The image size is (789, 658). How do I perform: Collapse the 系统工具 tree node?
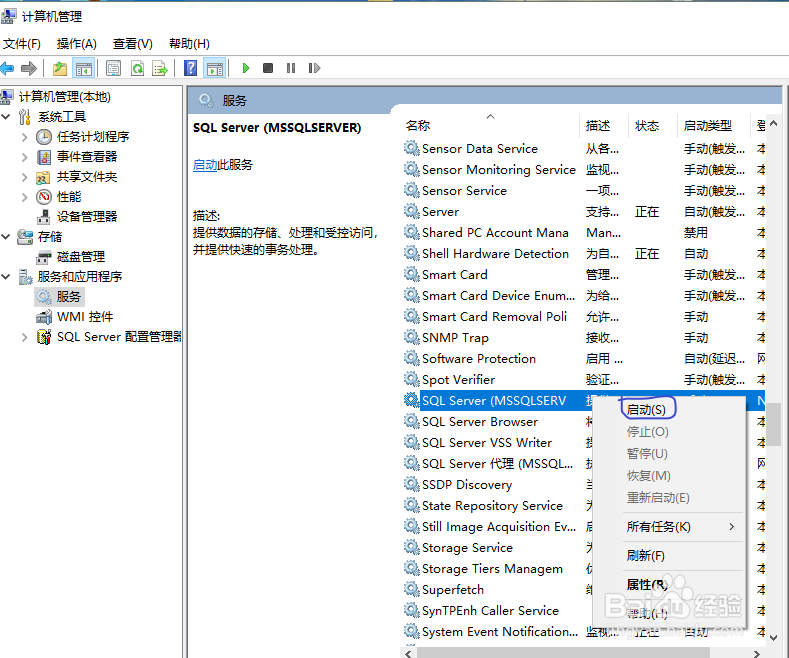point(6,117)
